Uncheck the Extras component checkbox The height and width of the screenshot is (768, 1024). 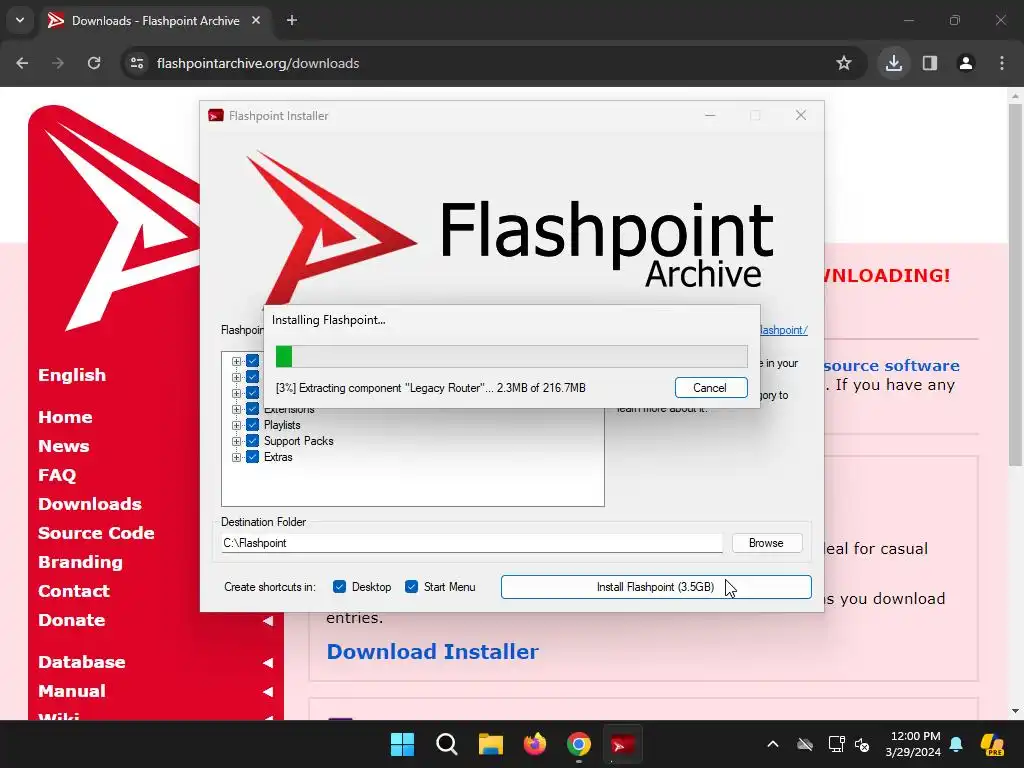coord(252,457)
